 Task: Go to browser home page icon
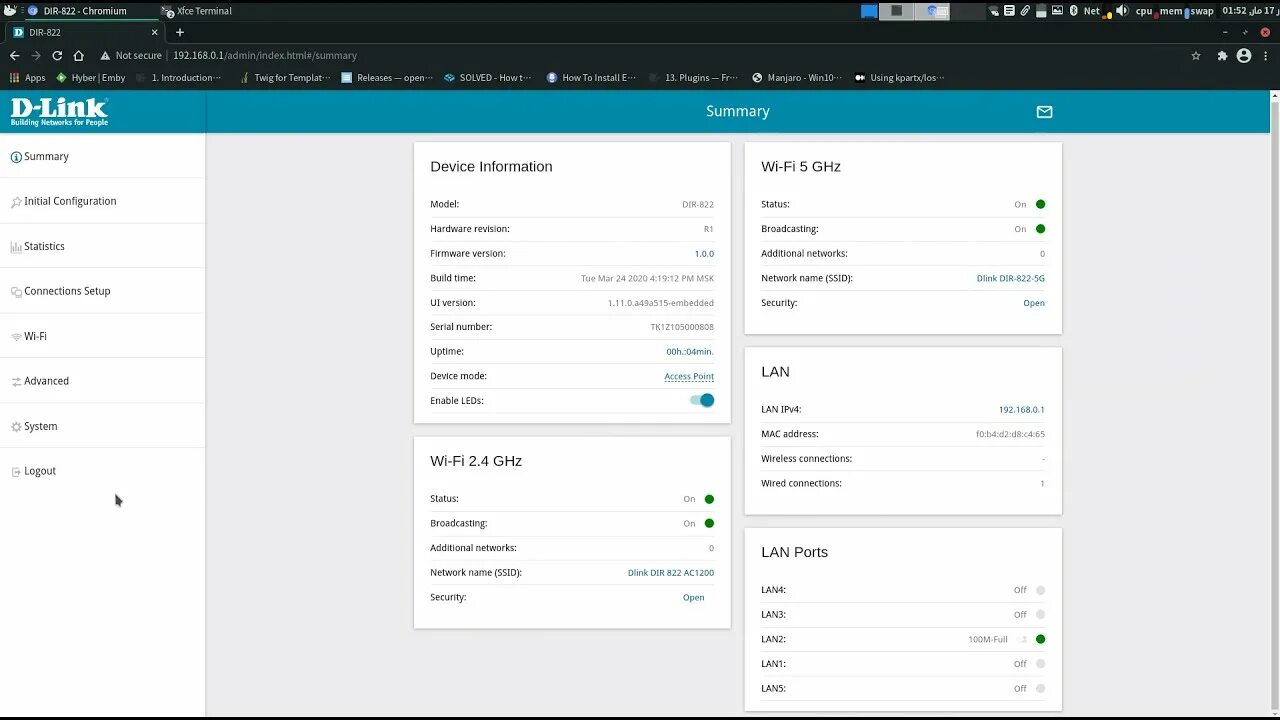tap(79, 56)
